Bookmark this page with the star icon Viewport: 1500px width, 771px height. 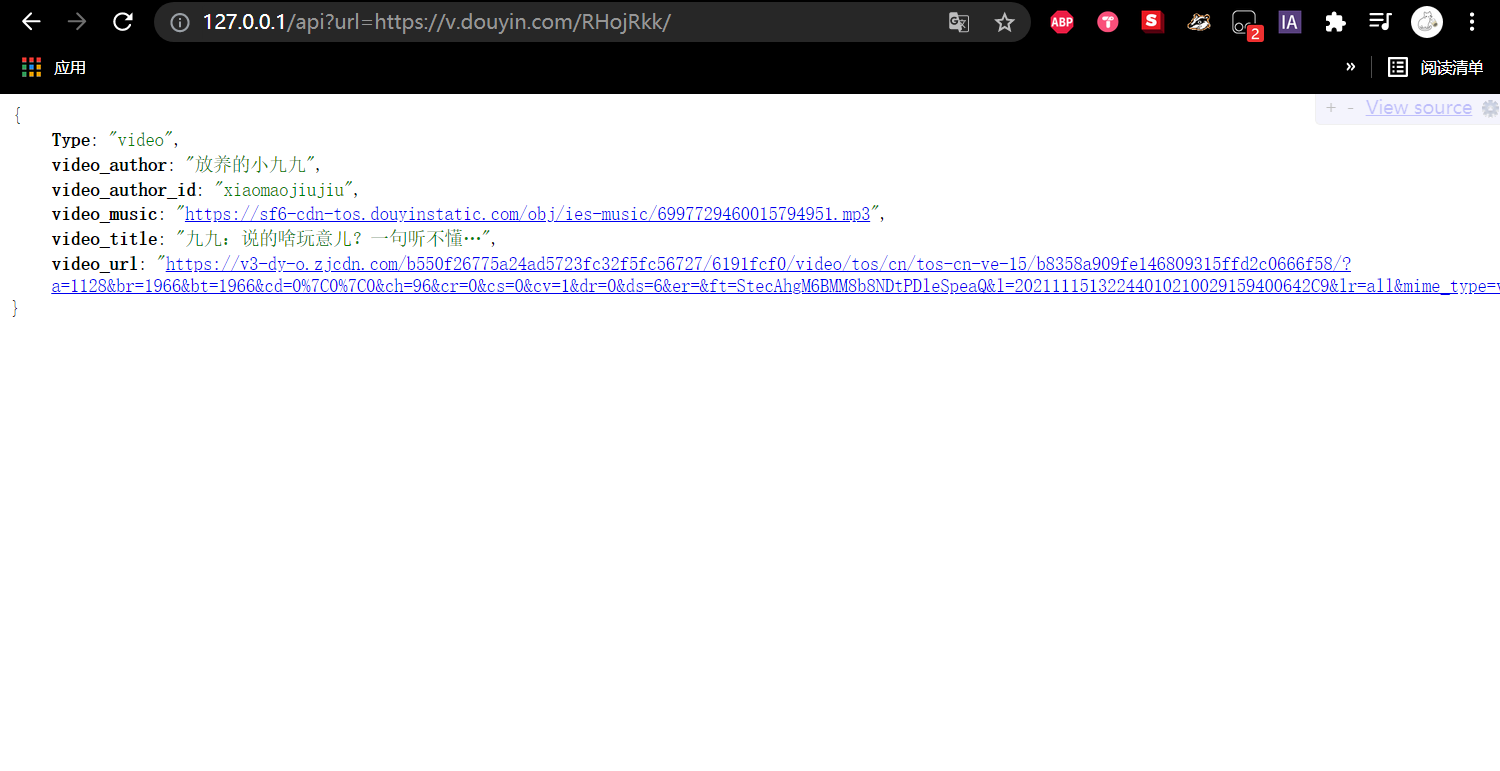pyautogui.click(x=1005, y=22)
